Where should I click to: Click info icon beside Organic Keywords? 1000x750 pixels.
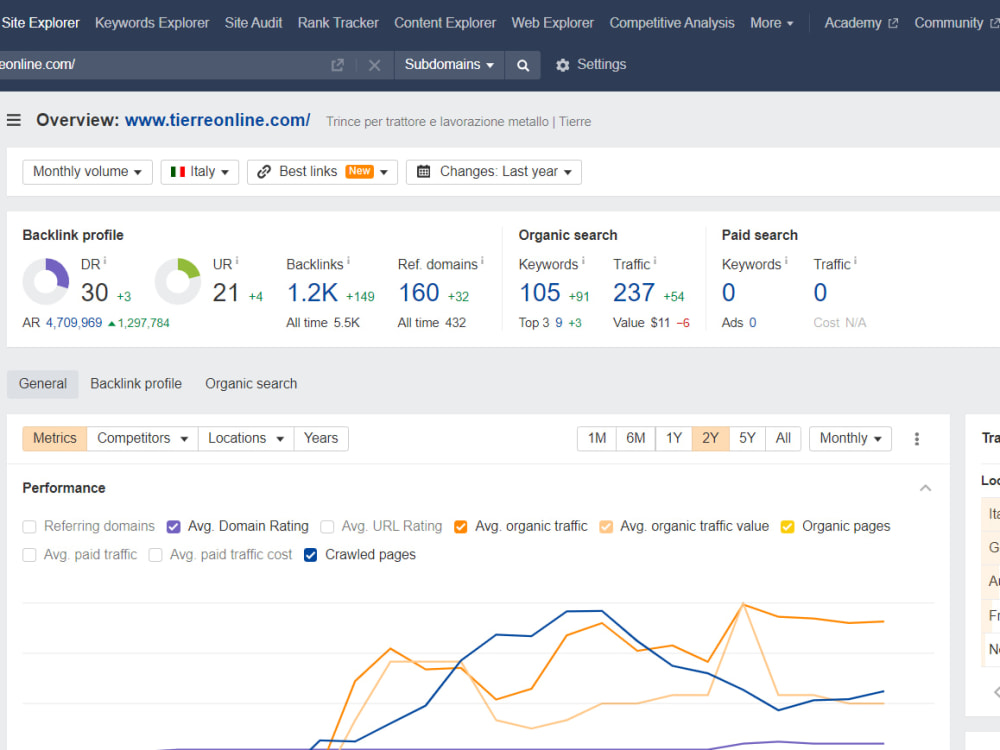pyautogui.click(x=583, y=261)
